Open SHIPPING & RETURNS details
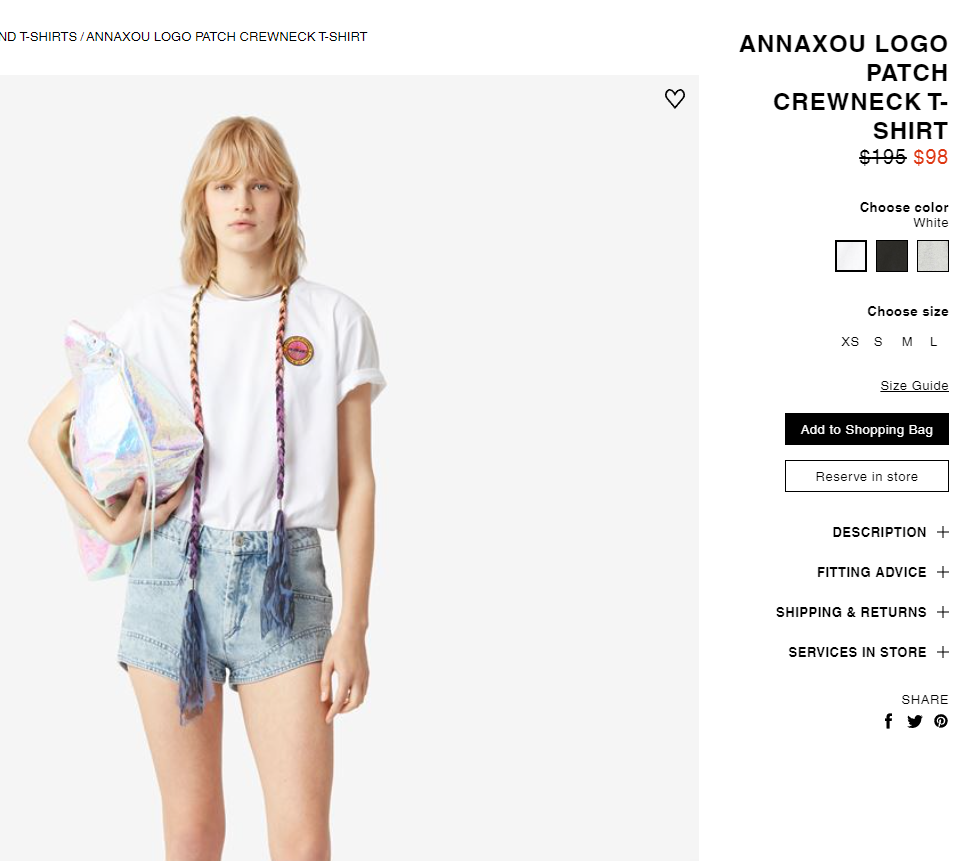Screen dimensions: 971x861 click(x=851, y=612)
